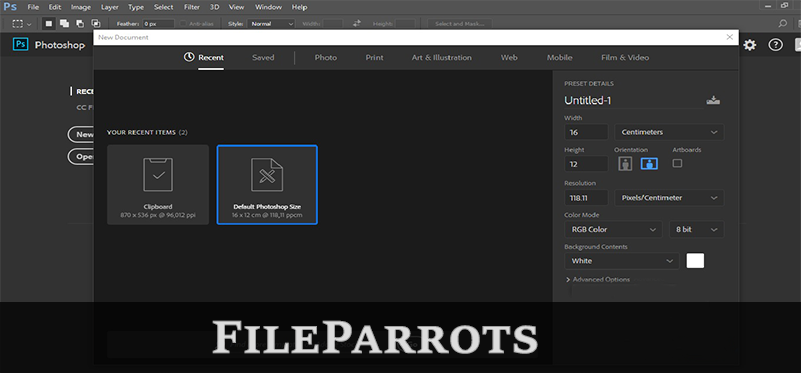Open the Select menu
Viewport: 801px width, 373px height.
click(163, 7)
